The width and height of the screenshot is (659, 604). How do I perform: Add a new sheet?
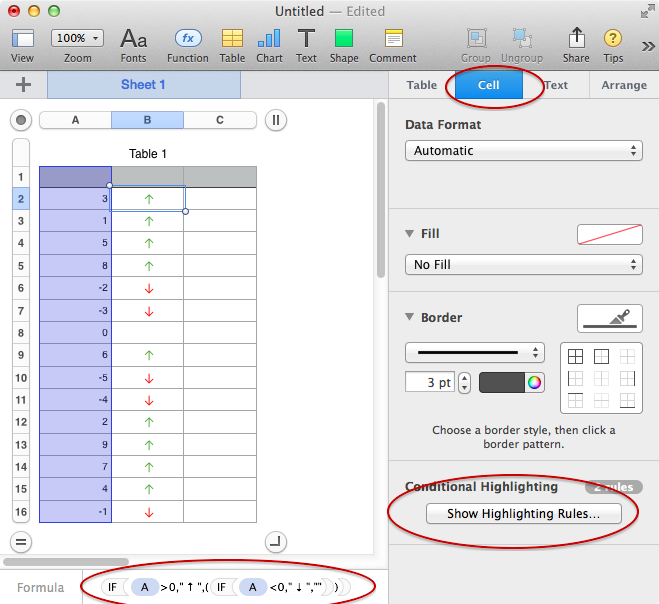pos(24,84)
